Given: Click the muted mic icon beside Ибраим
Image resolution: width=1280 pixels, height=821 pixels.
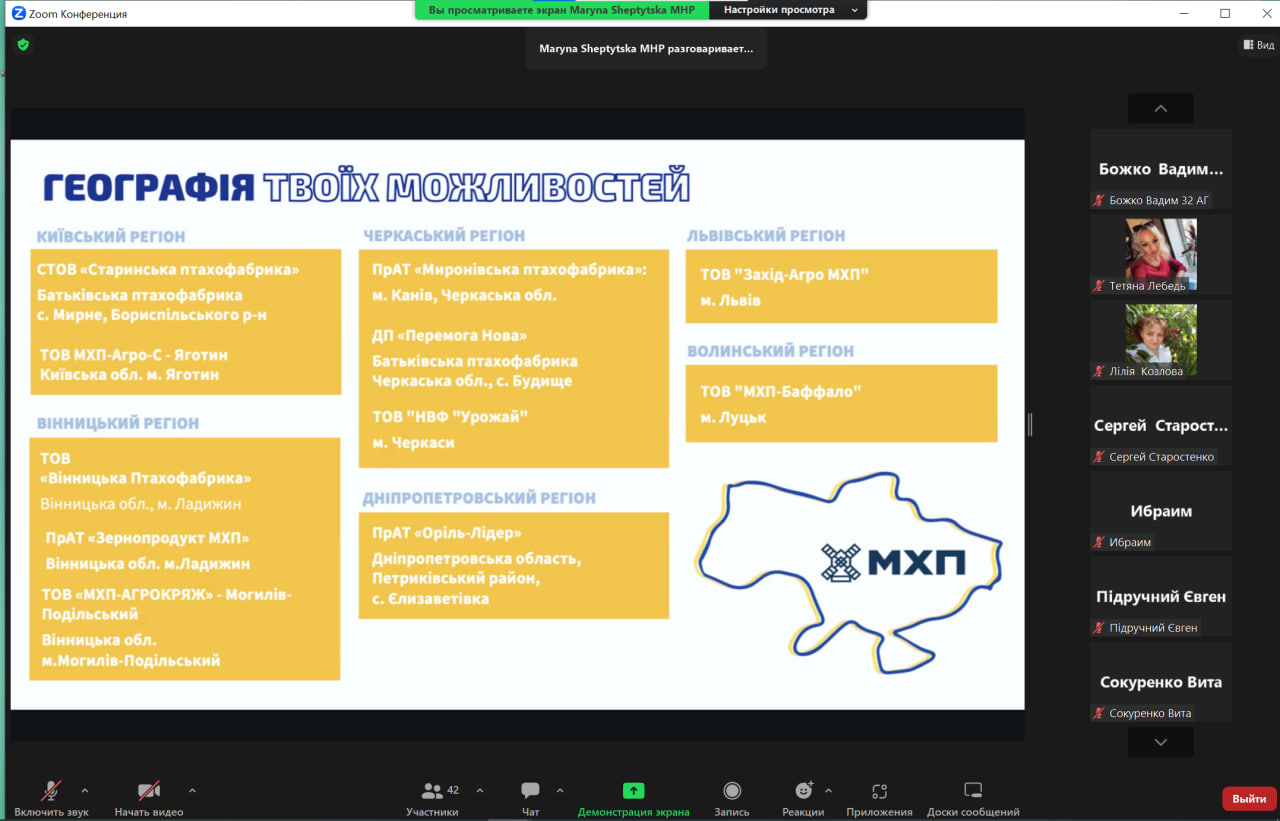Looking at the screenshot, I should click(1099, 543).
